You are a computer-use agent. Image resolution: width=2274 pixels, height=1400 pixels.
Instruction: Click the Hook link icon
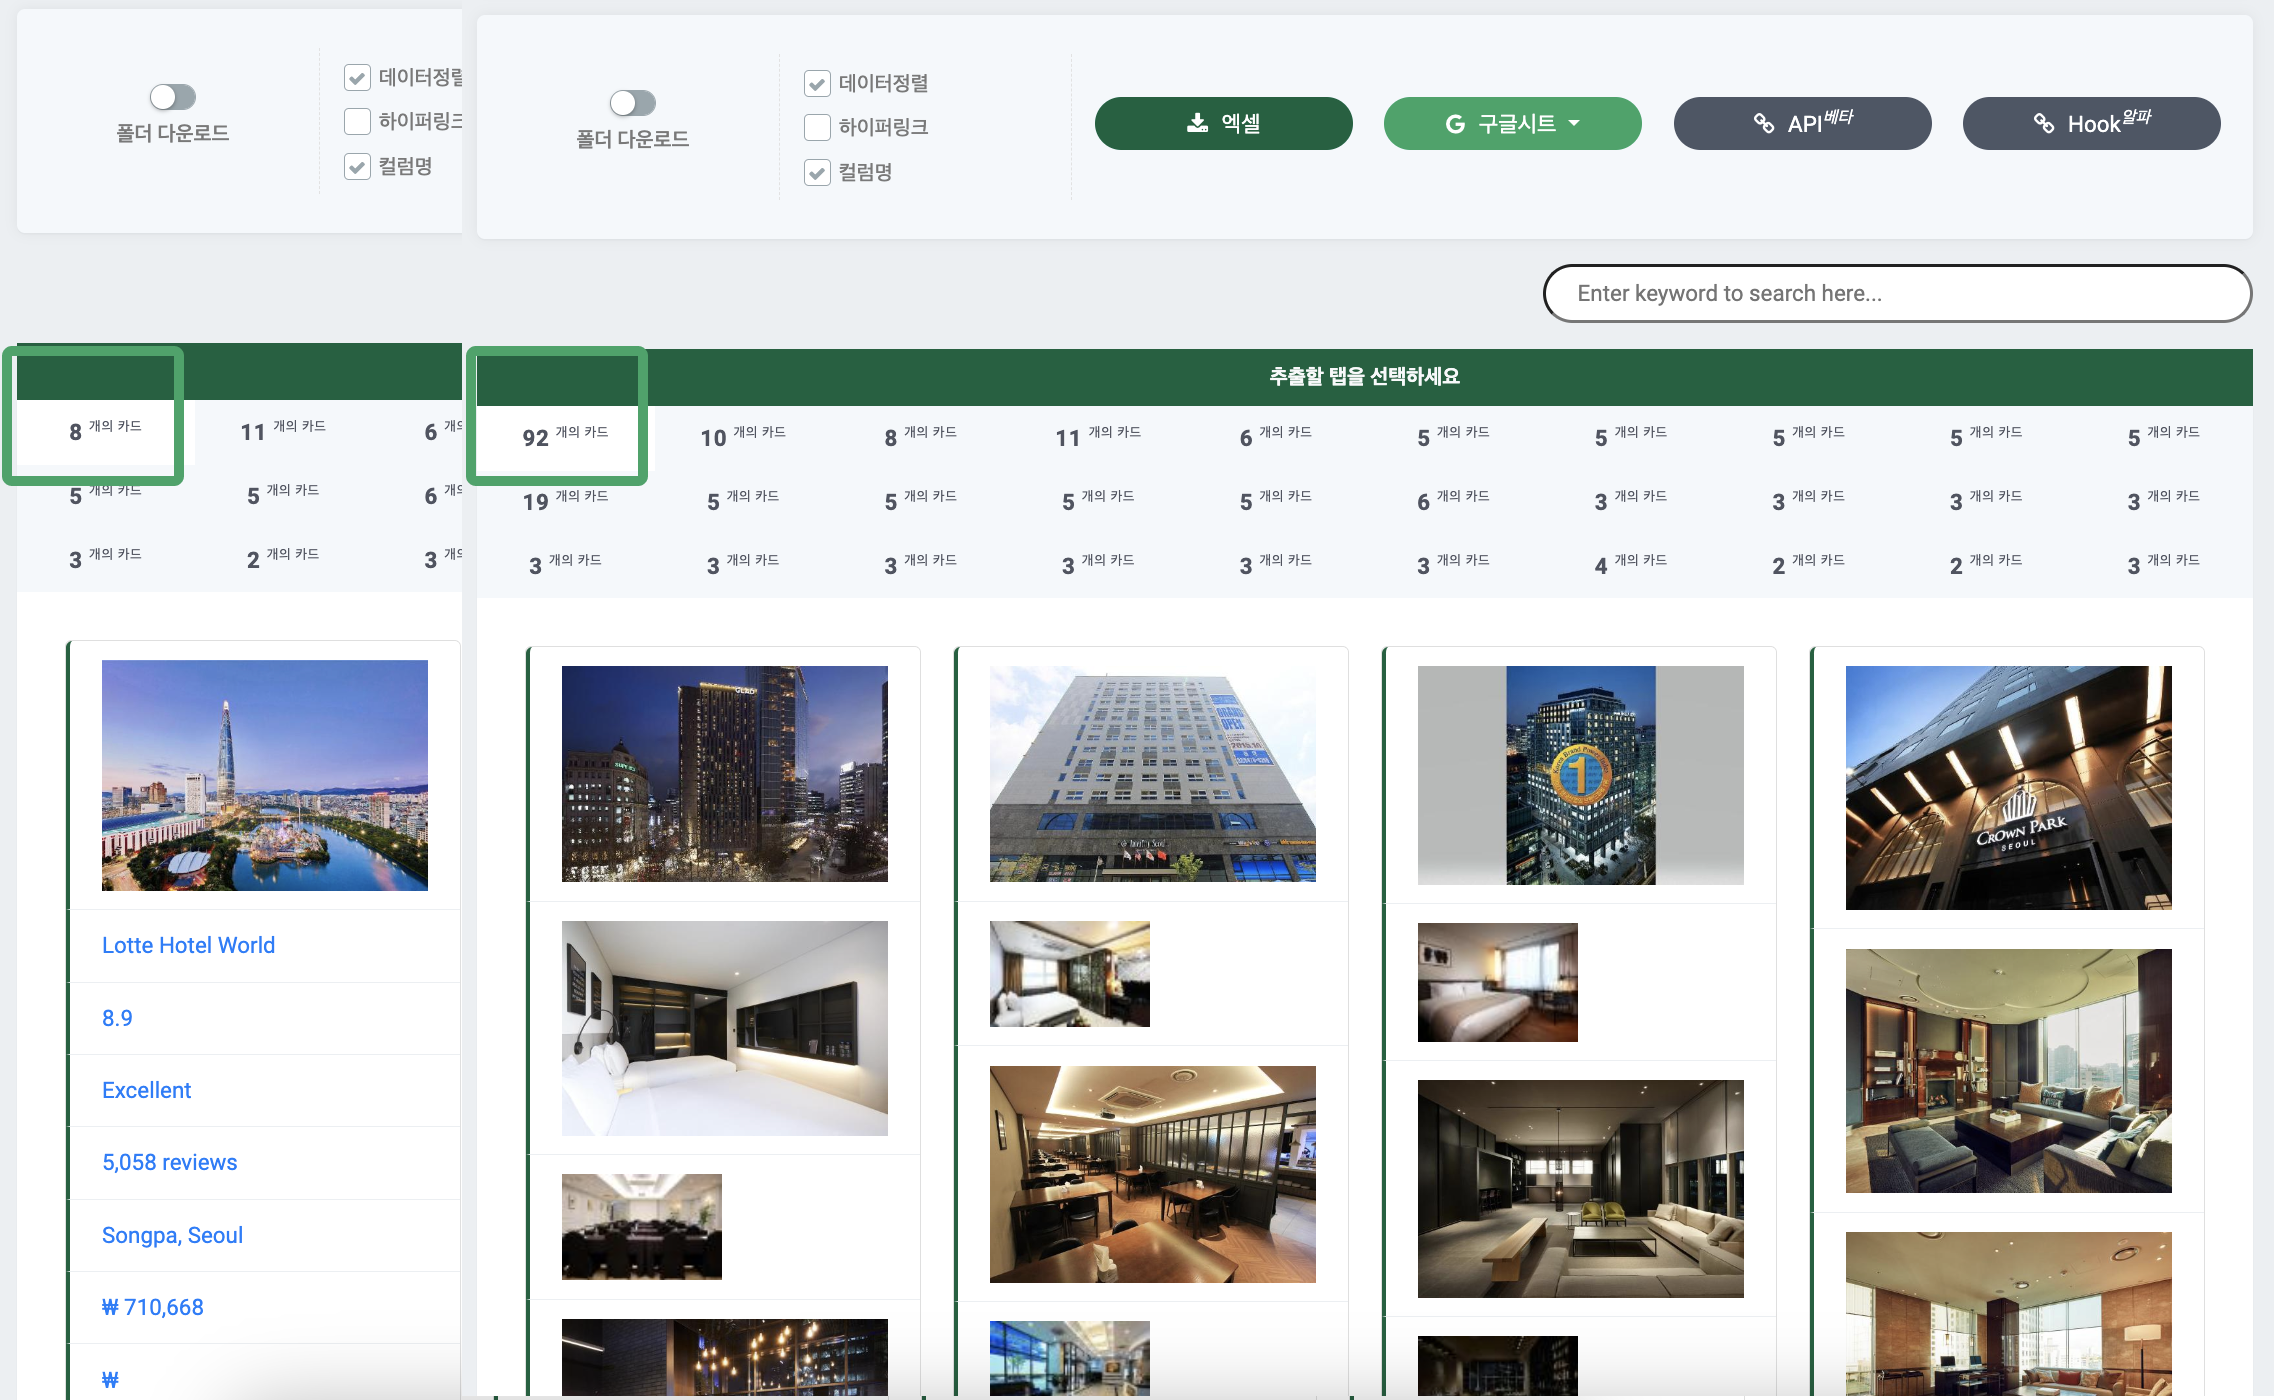[2044, 124]
